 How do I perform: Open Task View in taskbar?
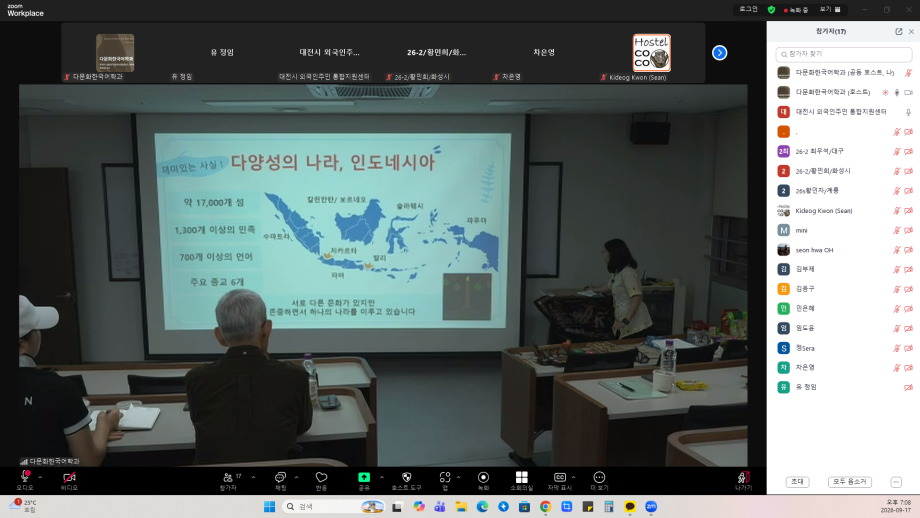[397, 507]
